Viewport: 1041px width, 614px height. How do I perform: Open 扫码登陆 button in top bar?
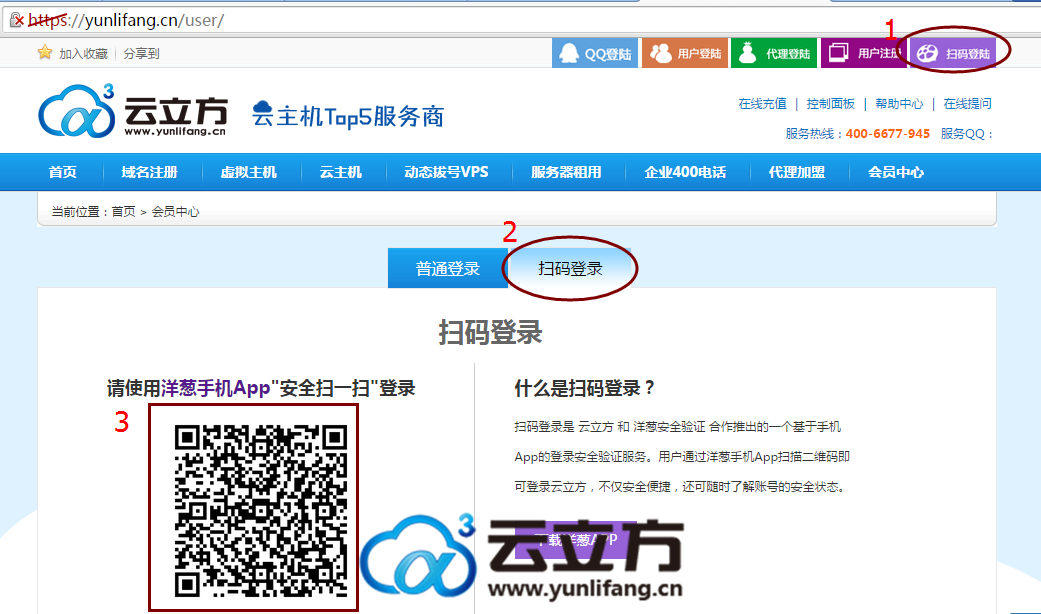tap(953, 53)
